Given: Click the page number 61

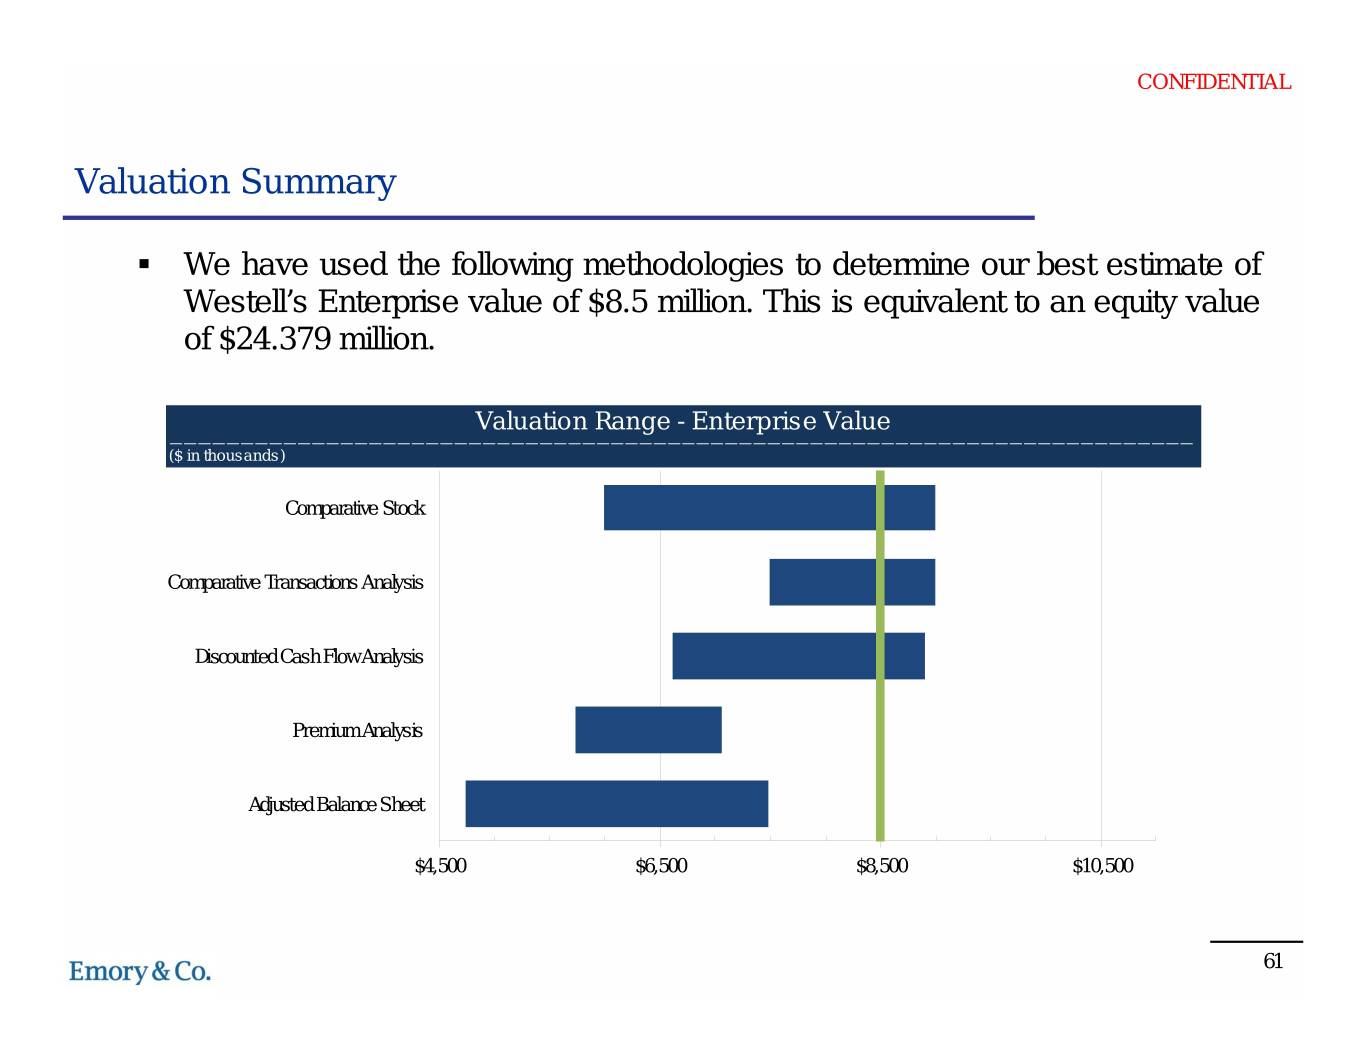Looking at the screenshot, I should coord(1273,961).
